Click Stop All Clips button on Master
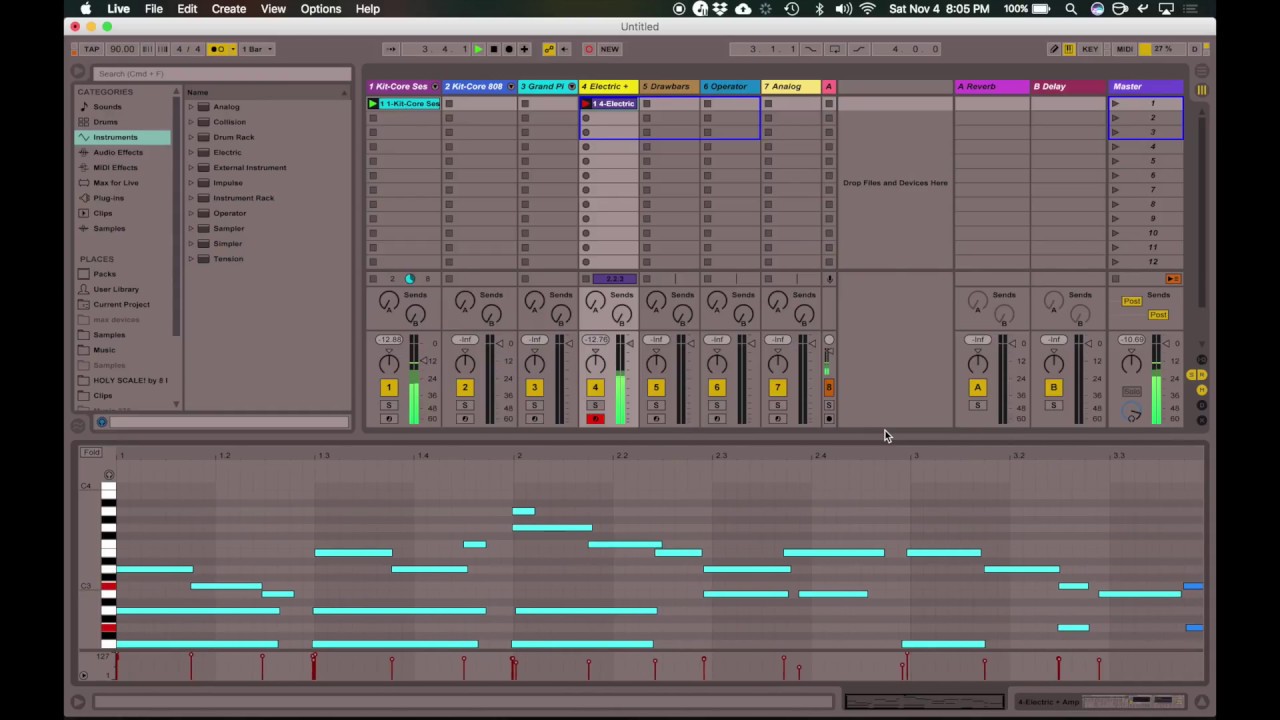The height and width of the screenshot is (720, 1280). (1116, 279)
